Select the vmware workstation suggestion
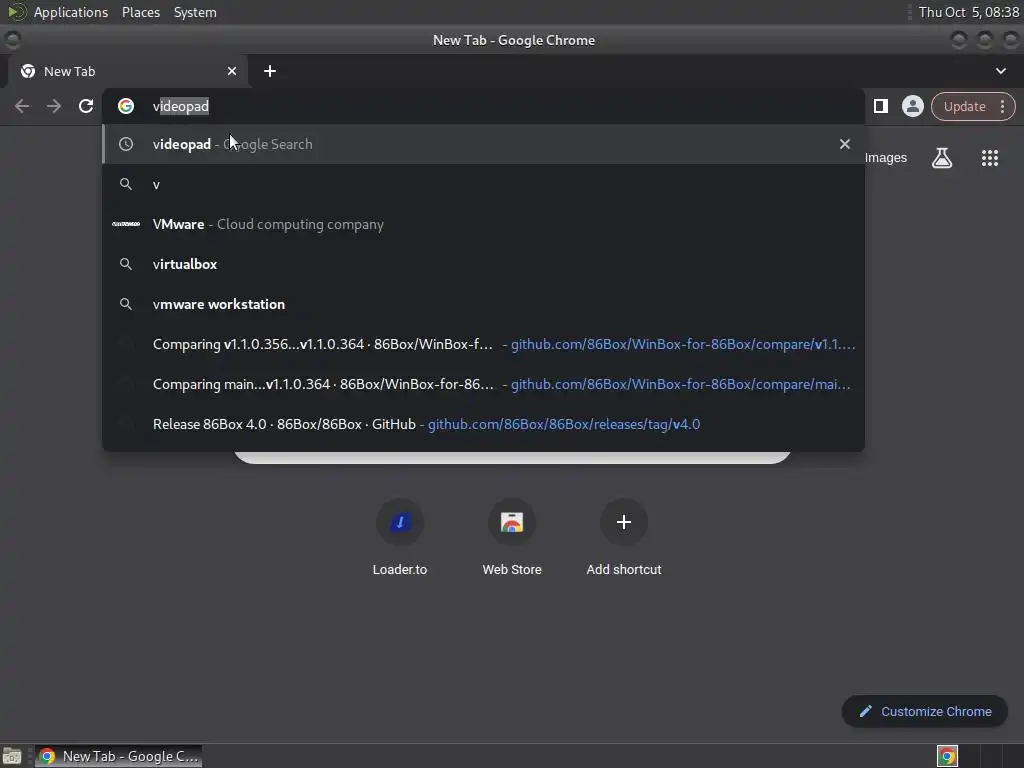The image size is (1024, 768). tap(483, 304)
